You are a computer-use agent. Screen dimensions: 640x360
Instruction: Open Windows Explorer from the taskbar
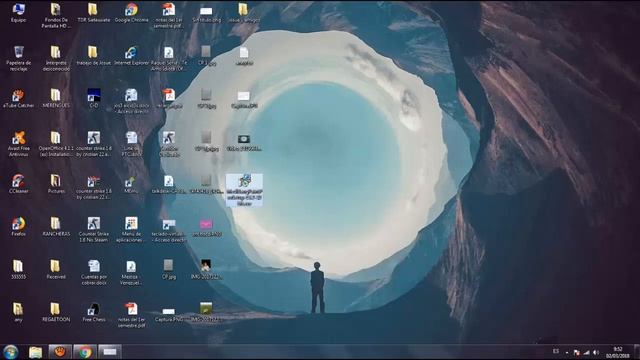[x=36, y=352]
